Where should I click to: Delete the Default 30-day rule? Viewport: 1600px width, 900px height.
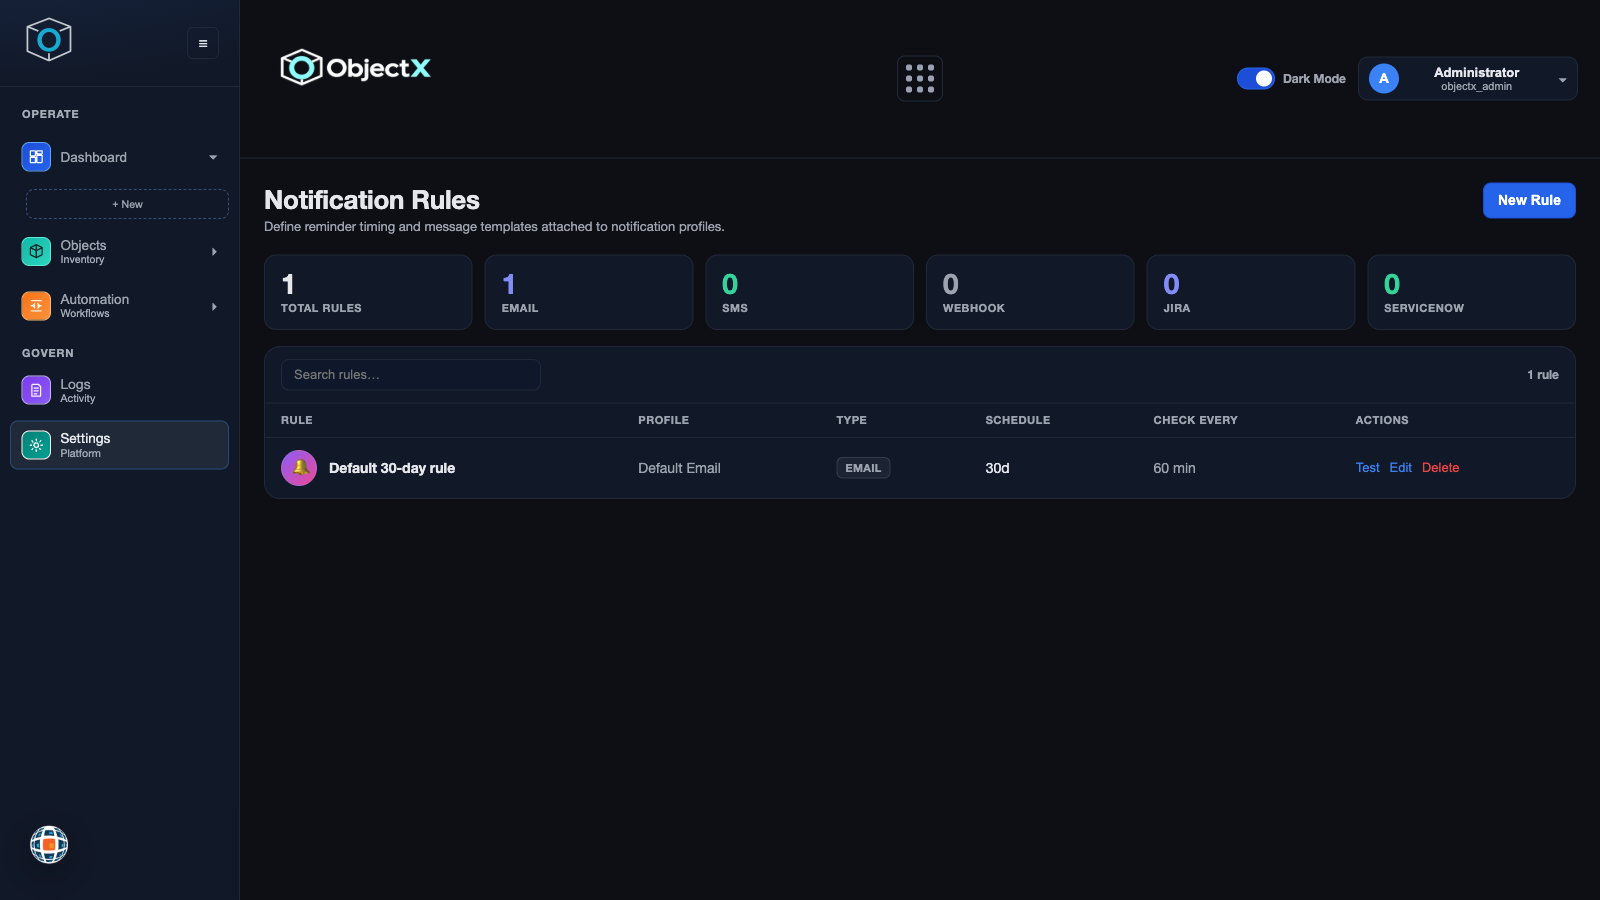(x=1440, y=468)
